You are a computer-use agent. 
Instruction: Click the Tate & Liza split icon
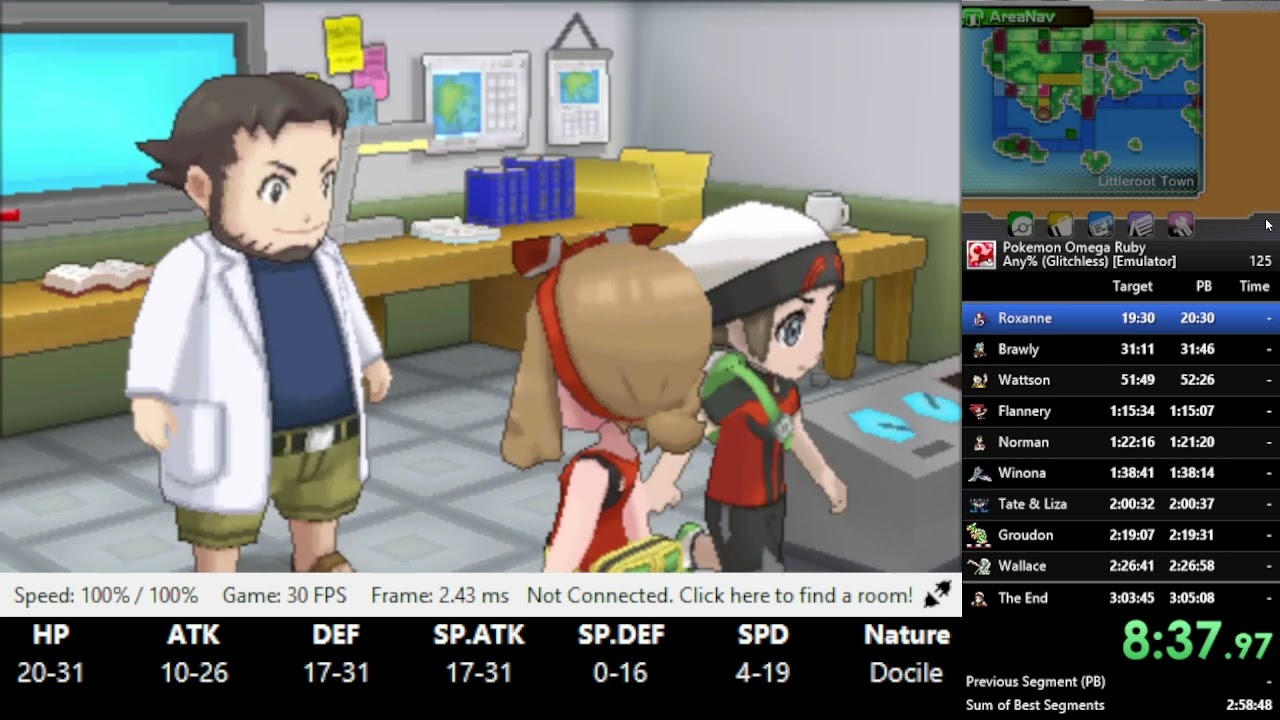coord(979,504)
